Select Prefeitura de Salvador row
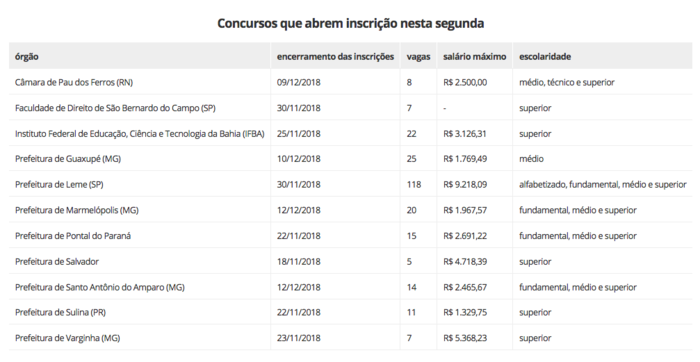Viewport: 700px width, 362px height. point(350,262)
